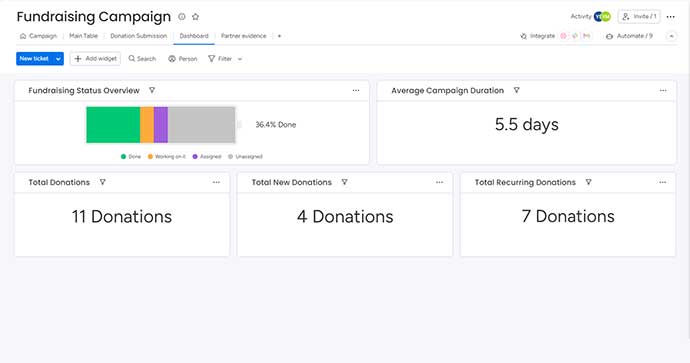Click the green user avatar
690x363 pixels.
[606, 17]
